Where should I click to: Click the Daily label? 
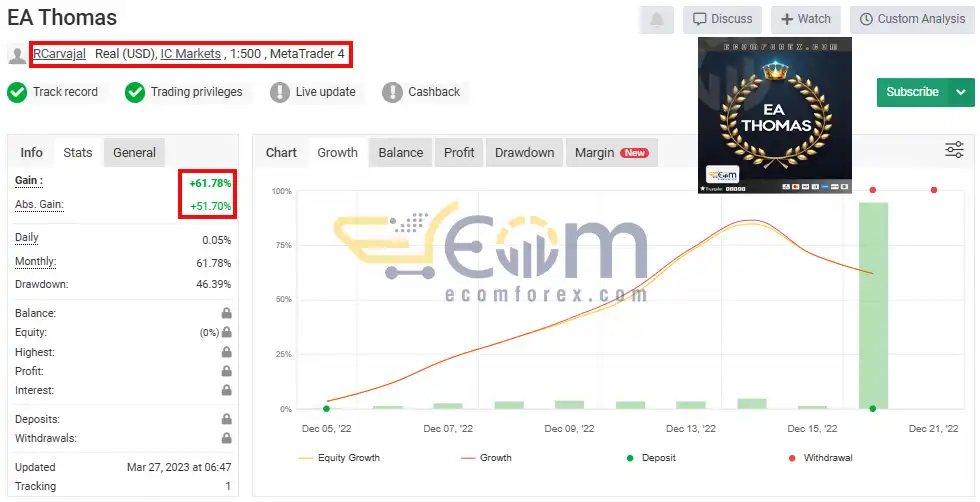[27, 238]
